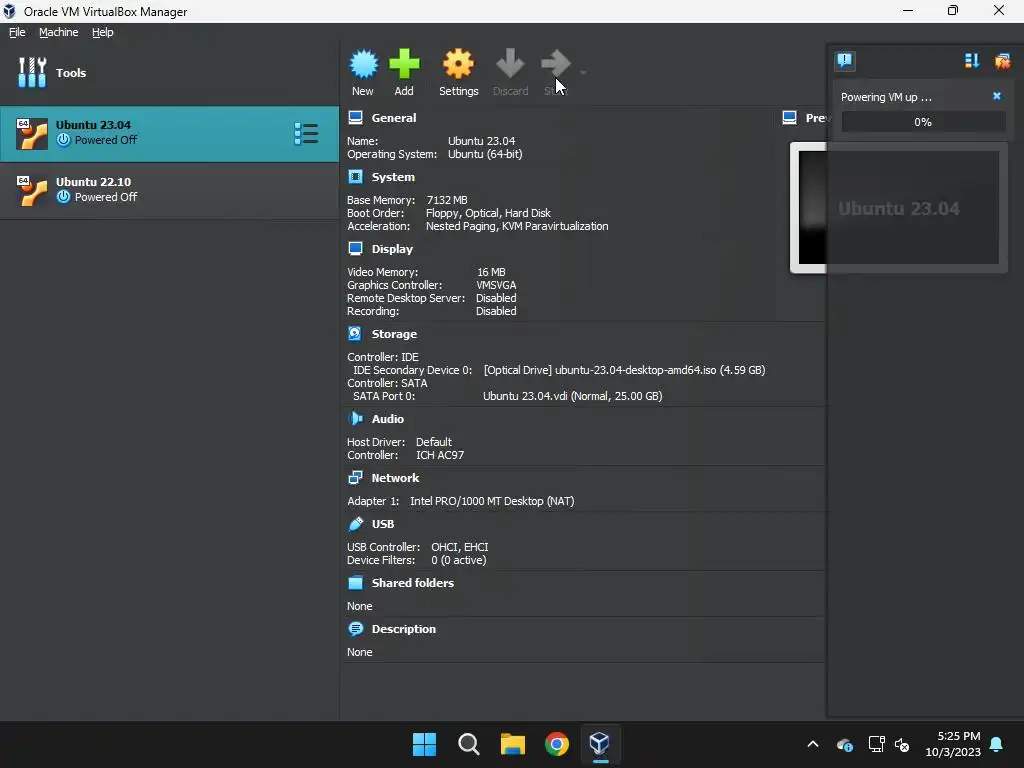
Task: Open the Network settings heading link
Action: pyautogui.click(x=395, y=478)
